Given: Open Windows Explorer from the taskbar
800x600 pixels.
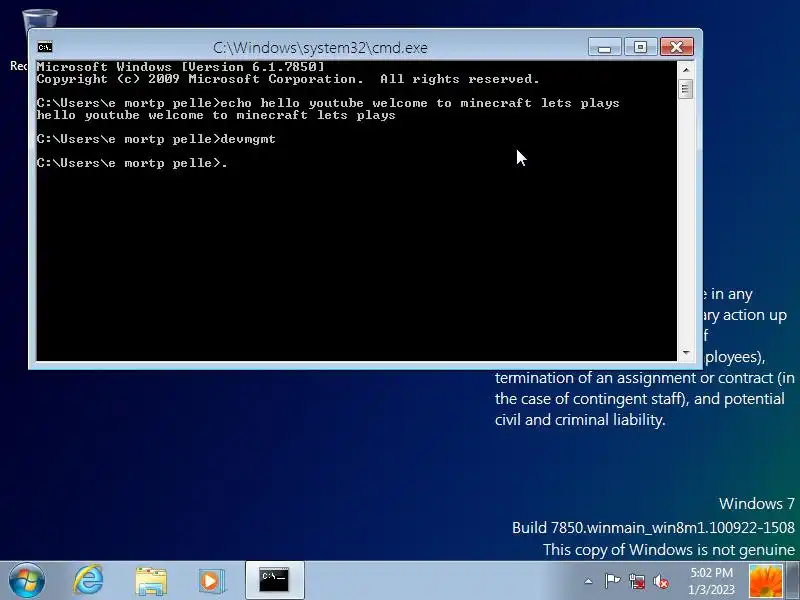Looking at the screenshot, I should click(x=151, y=581).
